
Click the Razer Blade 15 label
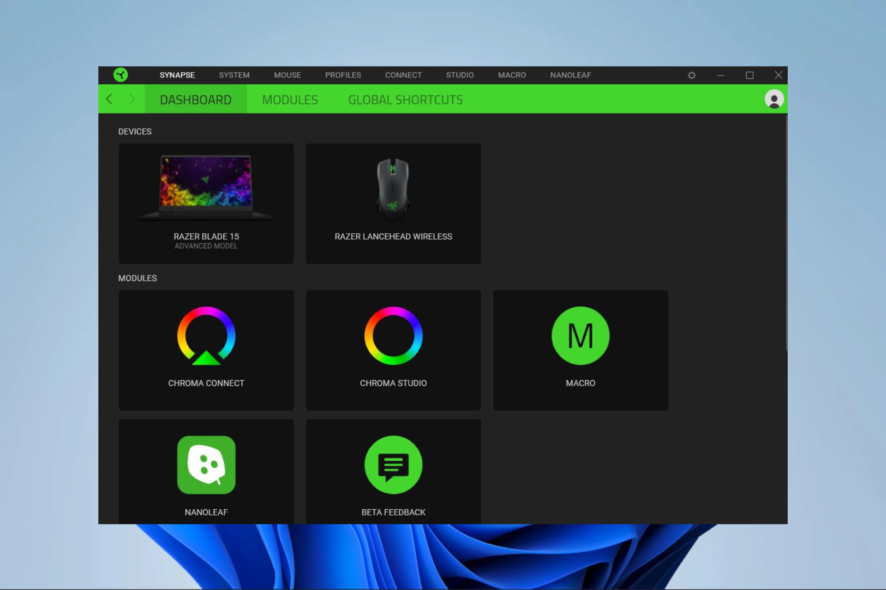coord(206,236)
